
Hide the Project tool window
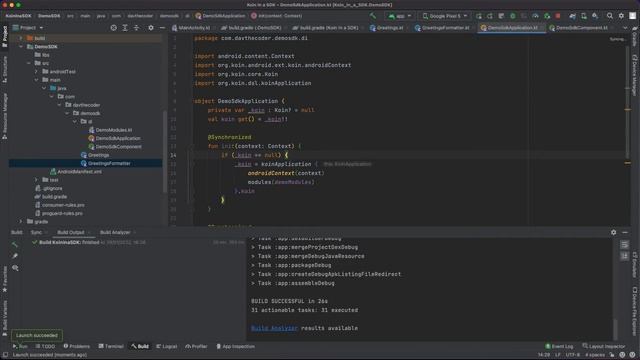[x=162, y=28]
